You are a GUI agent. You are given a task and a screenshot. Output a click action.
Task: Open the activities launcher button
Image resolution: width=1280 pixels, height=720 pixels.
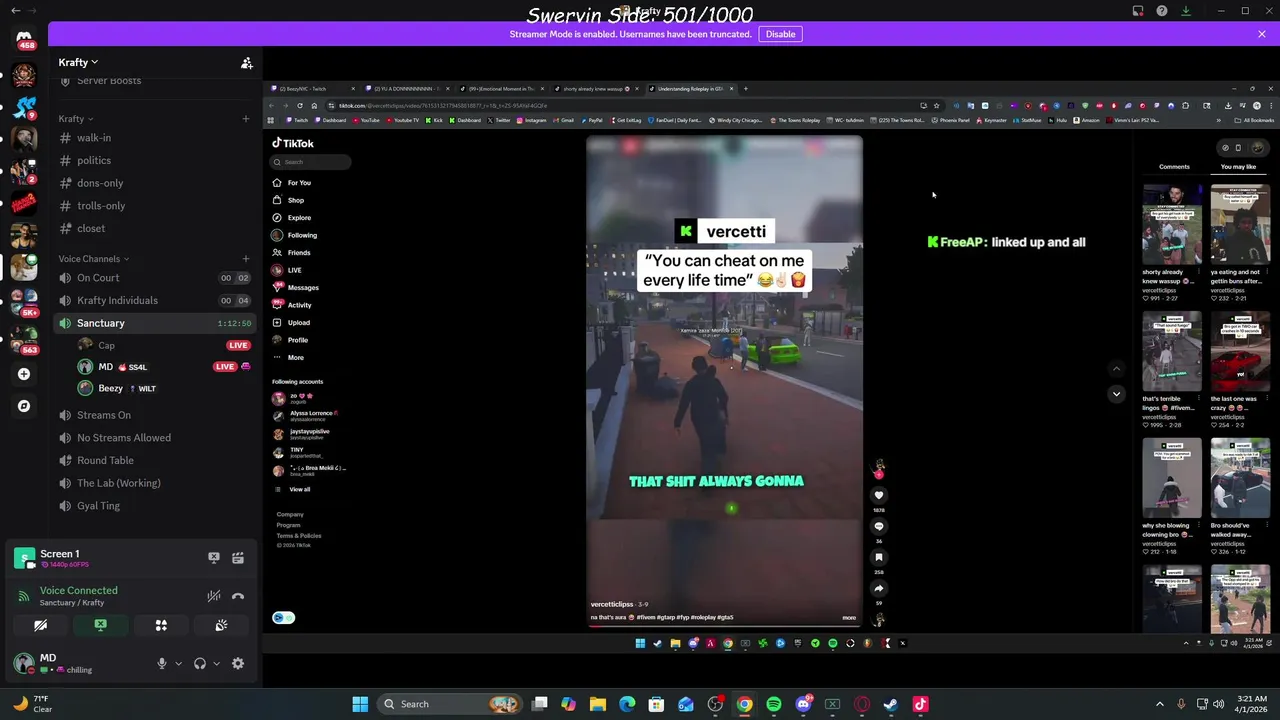pos(161,625)
